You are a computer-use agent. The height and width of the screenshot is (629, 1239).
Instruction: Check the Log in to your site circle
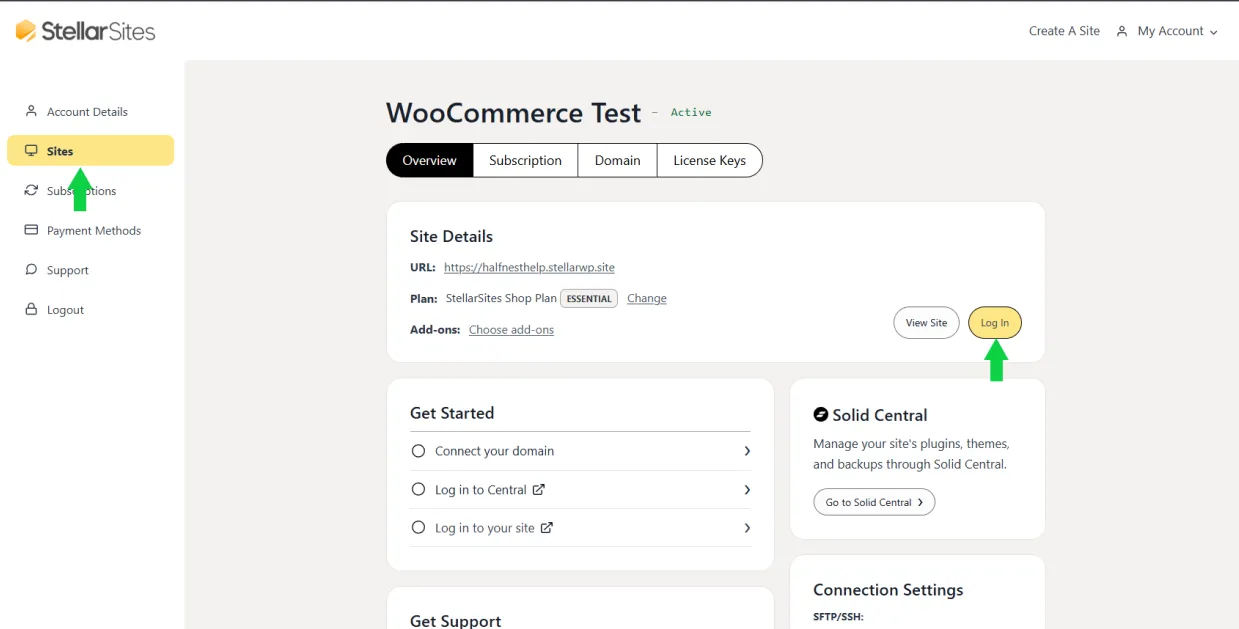coord(418,528)
